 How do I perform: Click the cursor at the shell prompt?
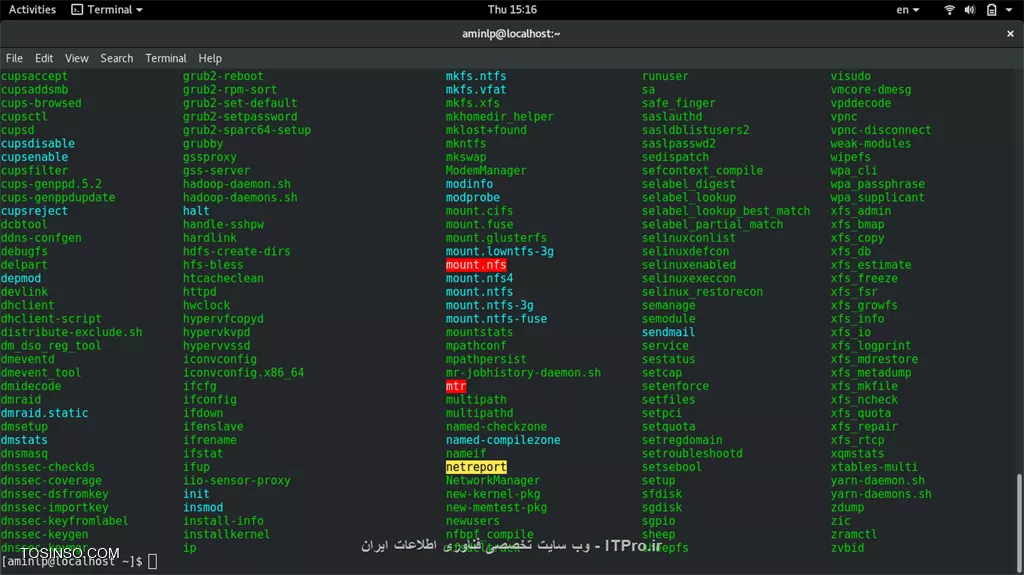click(x=152, y=561)
